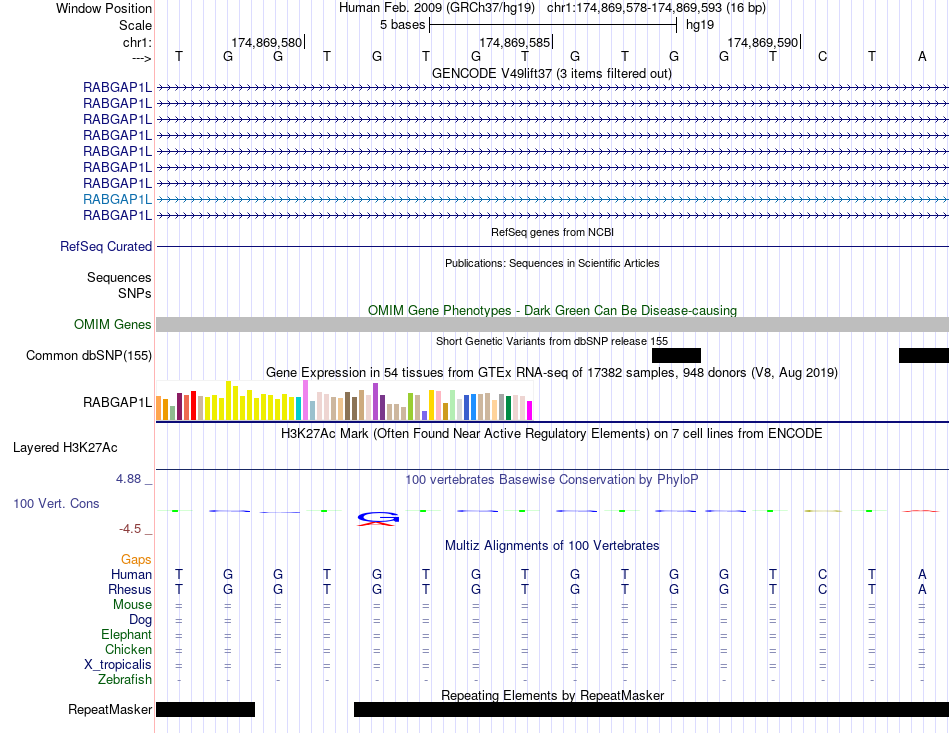Click 'hg19' beside the scale bar
The height and width of the screenshot is (733, 950).
point(700,25)
